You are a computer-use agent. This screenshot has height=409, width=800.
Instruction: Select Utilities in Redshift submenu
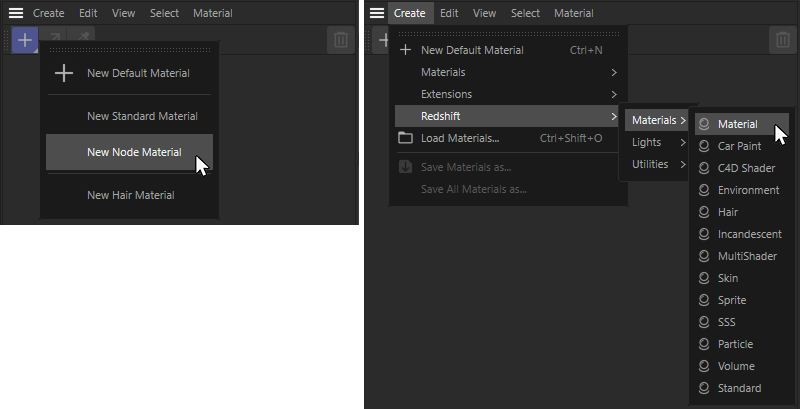tap(656, 164)
